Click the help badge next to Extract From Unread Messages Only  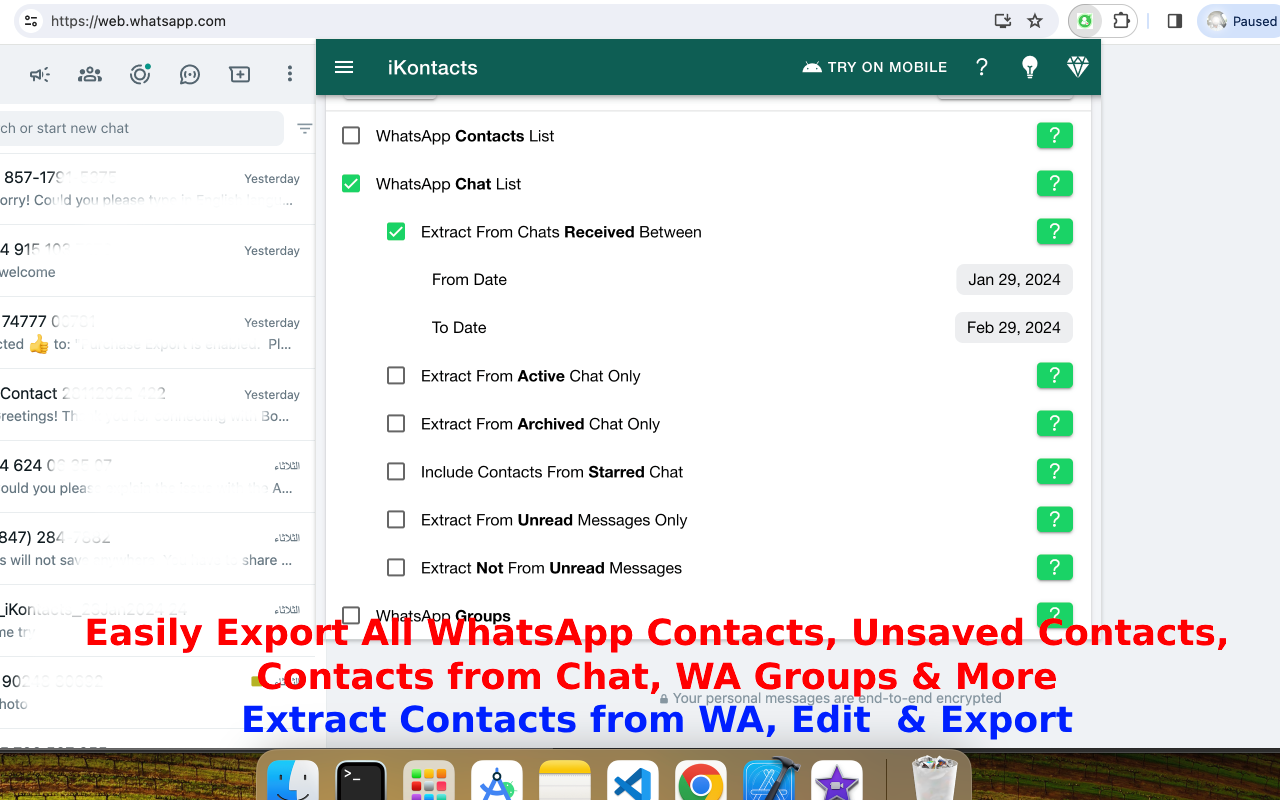(x=1055, y=519)
